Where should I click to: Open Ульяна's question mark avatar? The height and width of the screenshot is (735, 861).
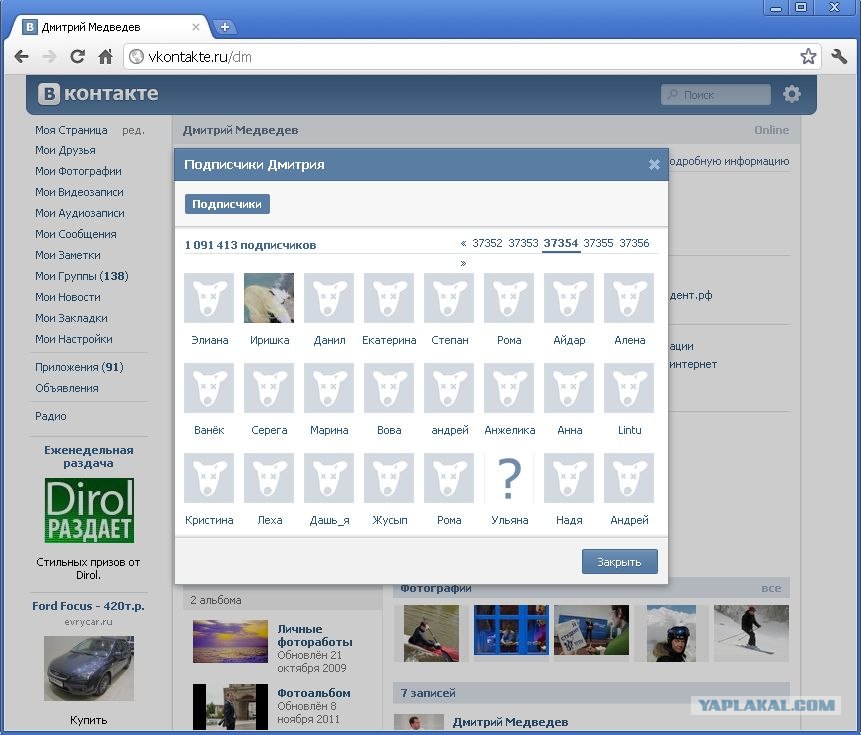click(509, 478)
